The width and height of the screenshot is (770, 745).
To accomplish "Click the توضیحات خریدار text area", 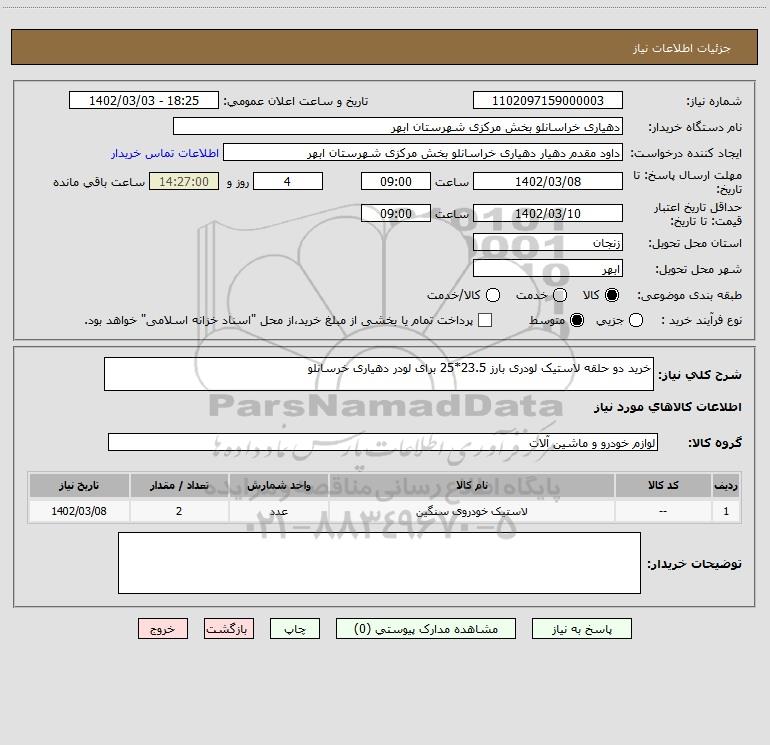I will [379, 563].
